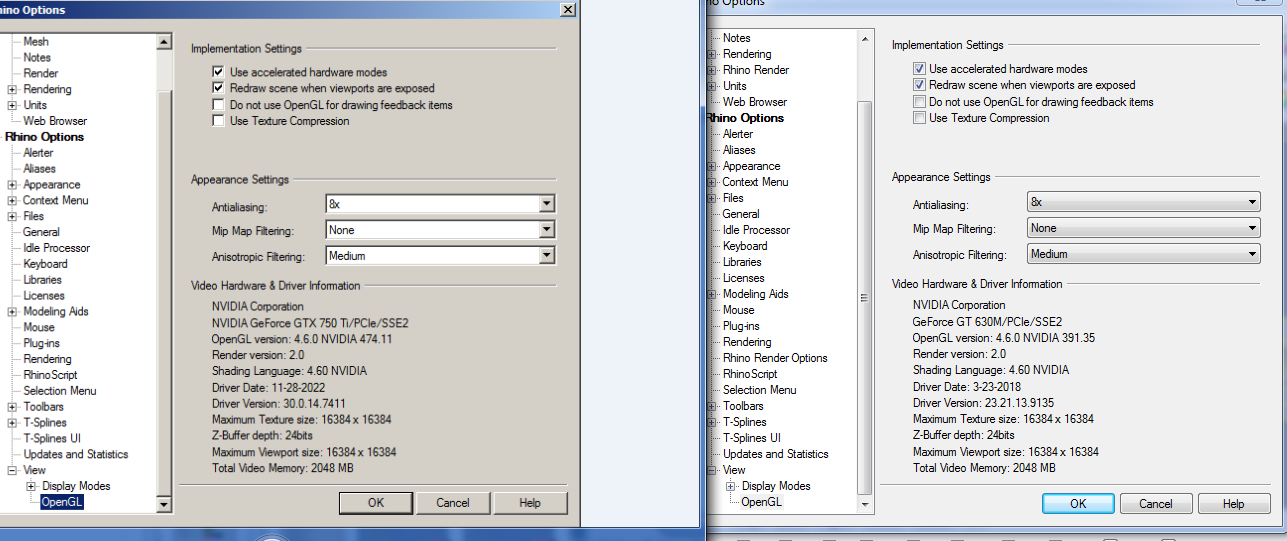Expand Toolbars node in GTX 750 Ti window
Viewport: 1287px width, 541px height.
click(12, 407)
